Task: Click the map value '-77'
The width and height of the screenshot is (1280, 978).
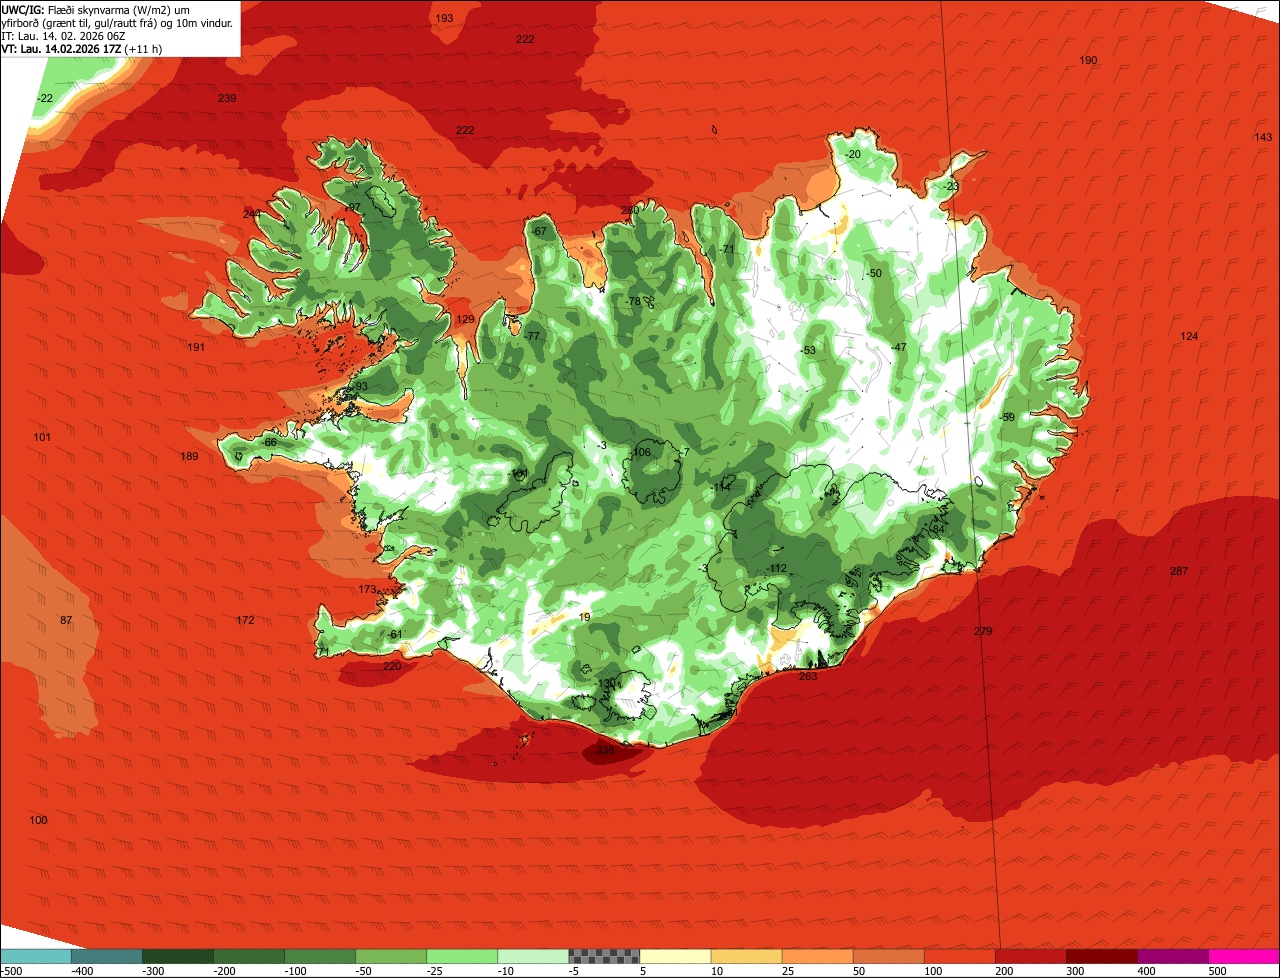Action: point(531,336)
